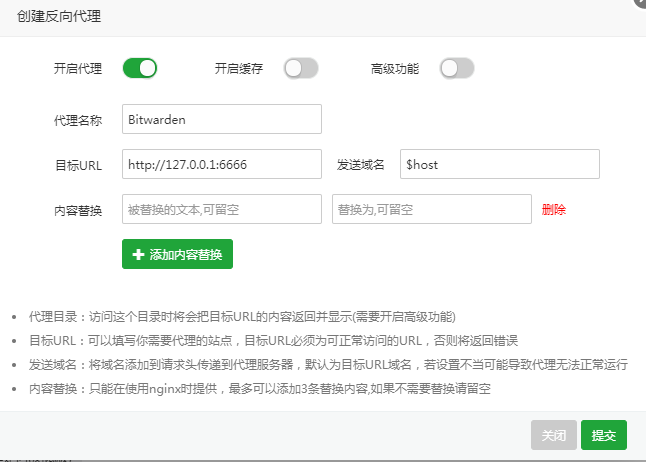
Task: Click the 代理目录 help text line
Action: tap(242, 317)
